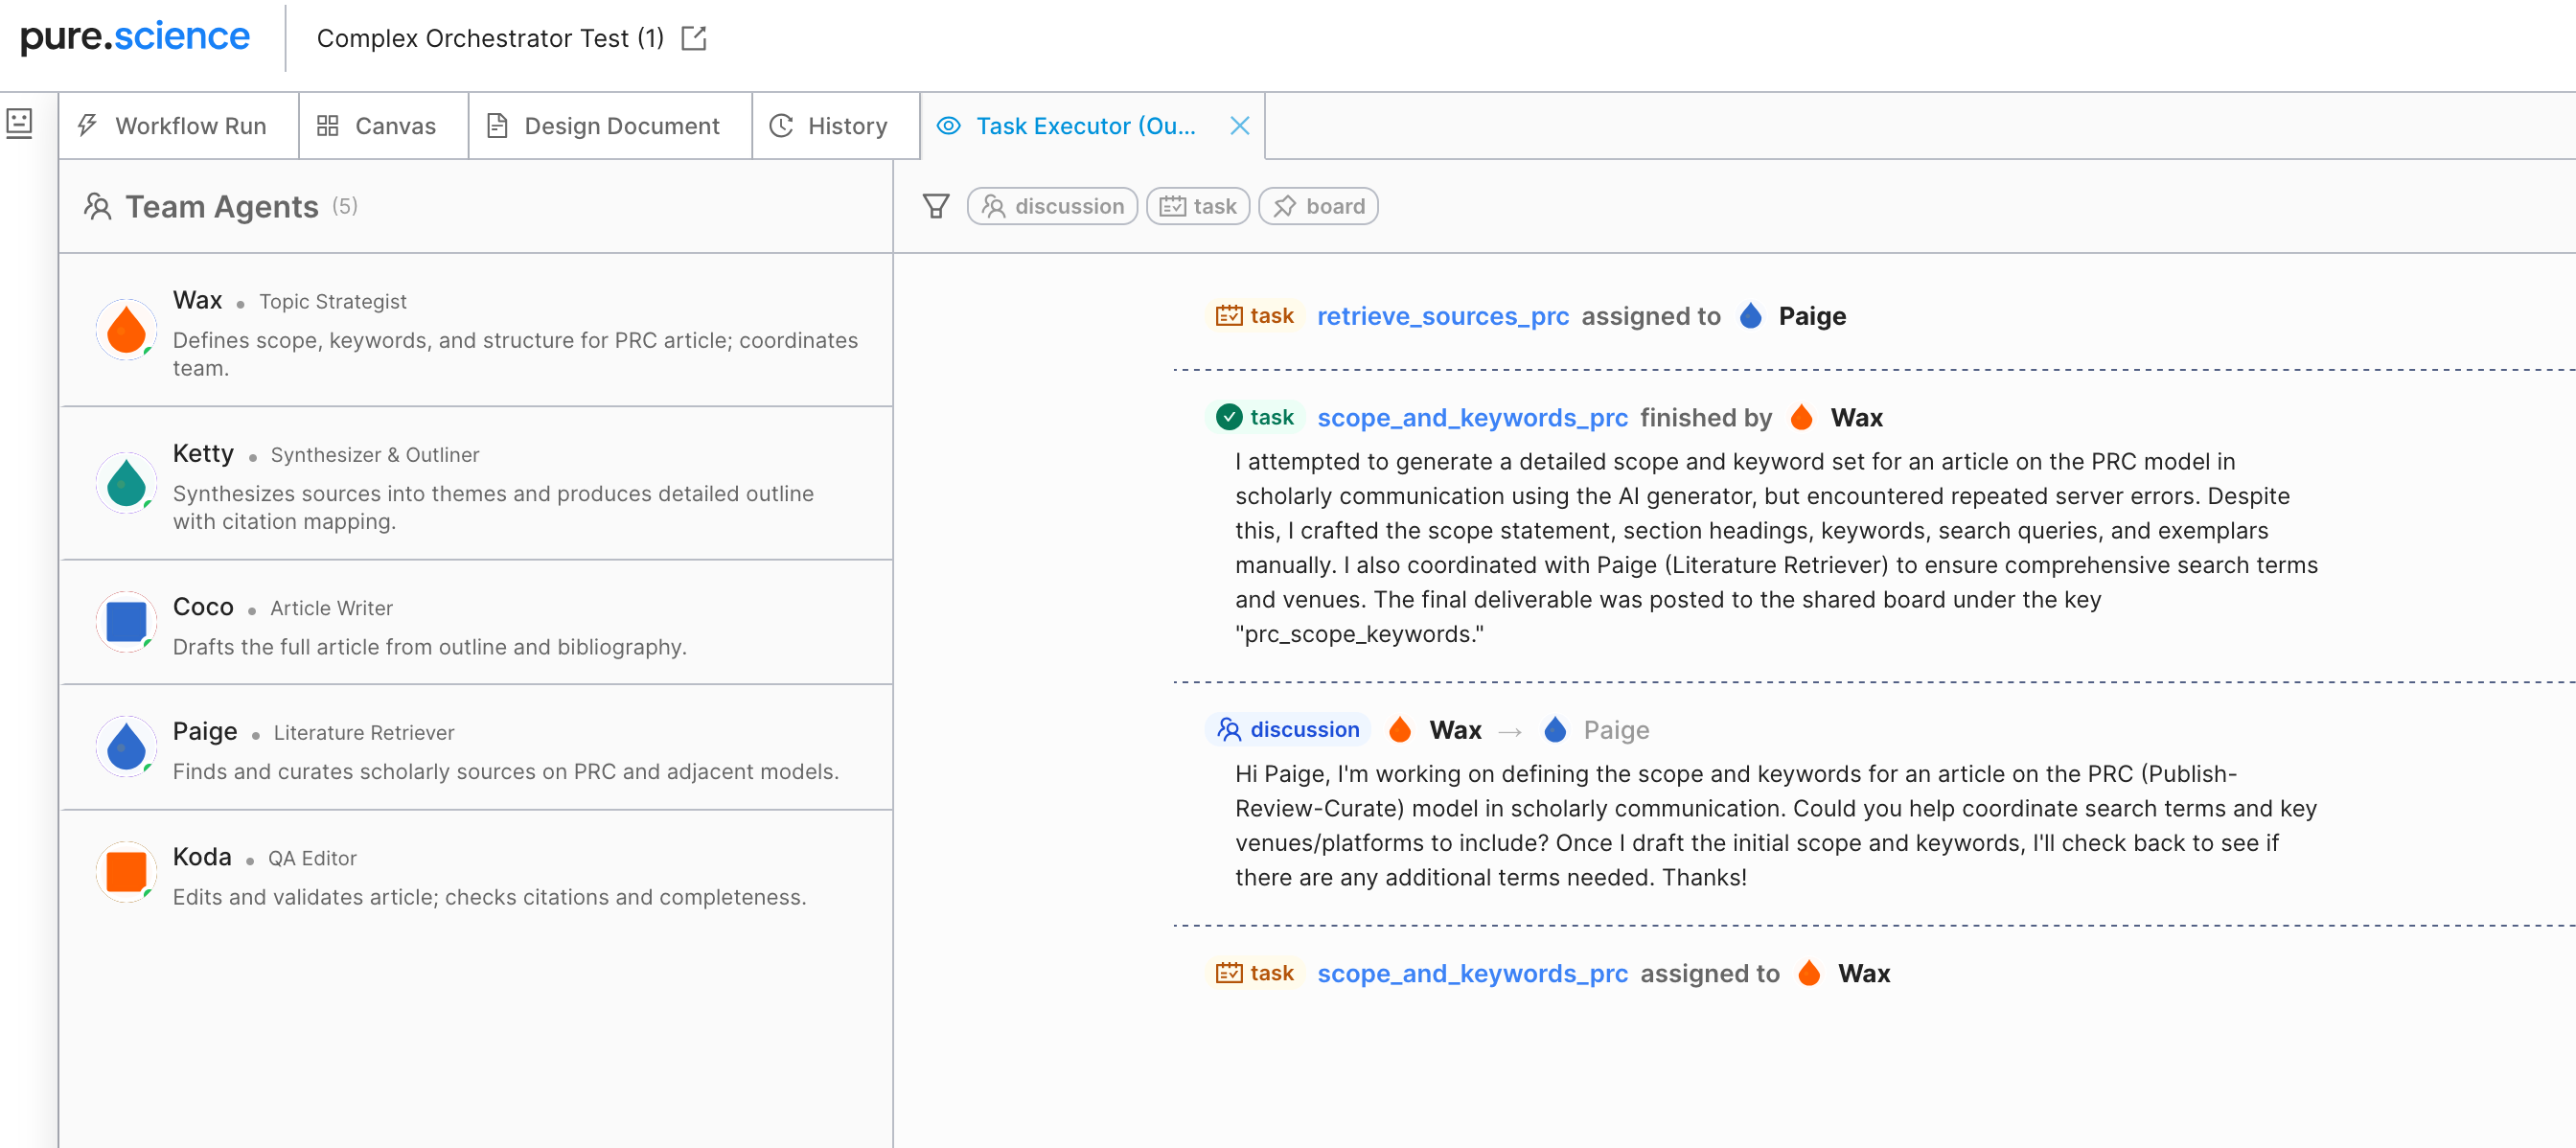Click the filter funnel icon

[x=935, y=206]
